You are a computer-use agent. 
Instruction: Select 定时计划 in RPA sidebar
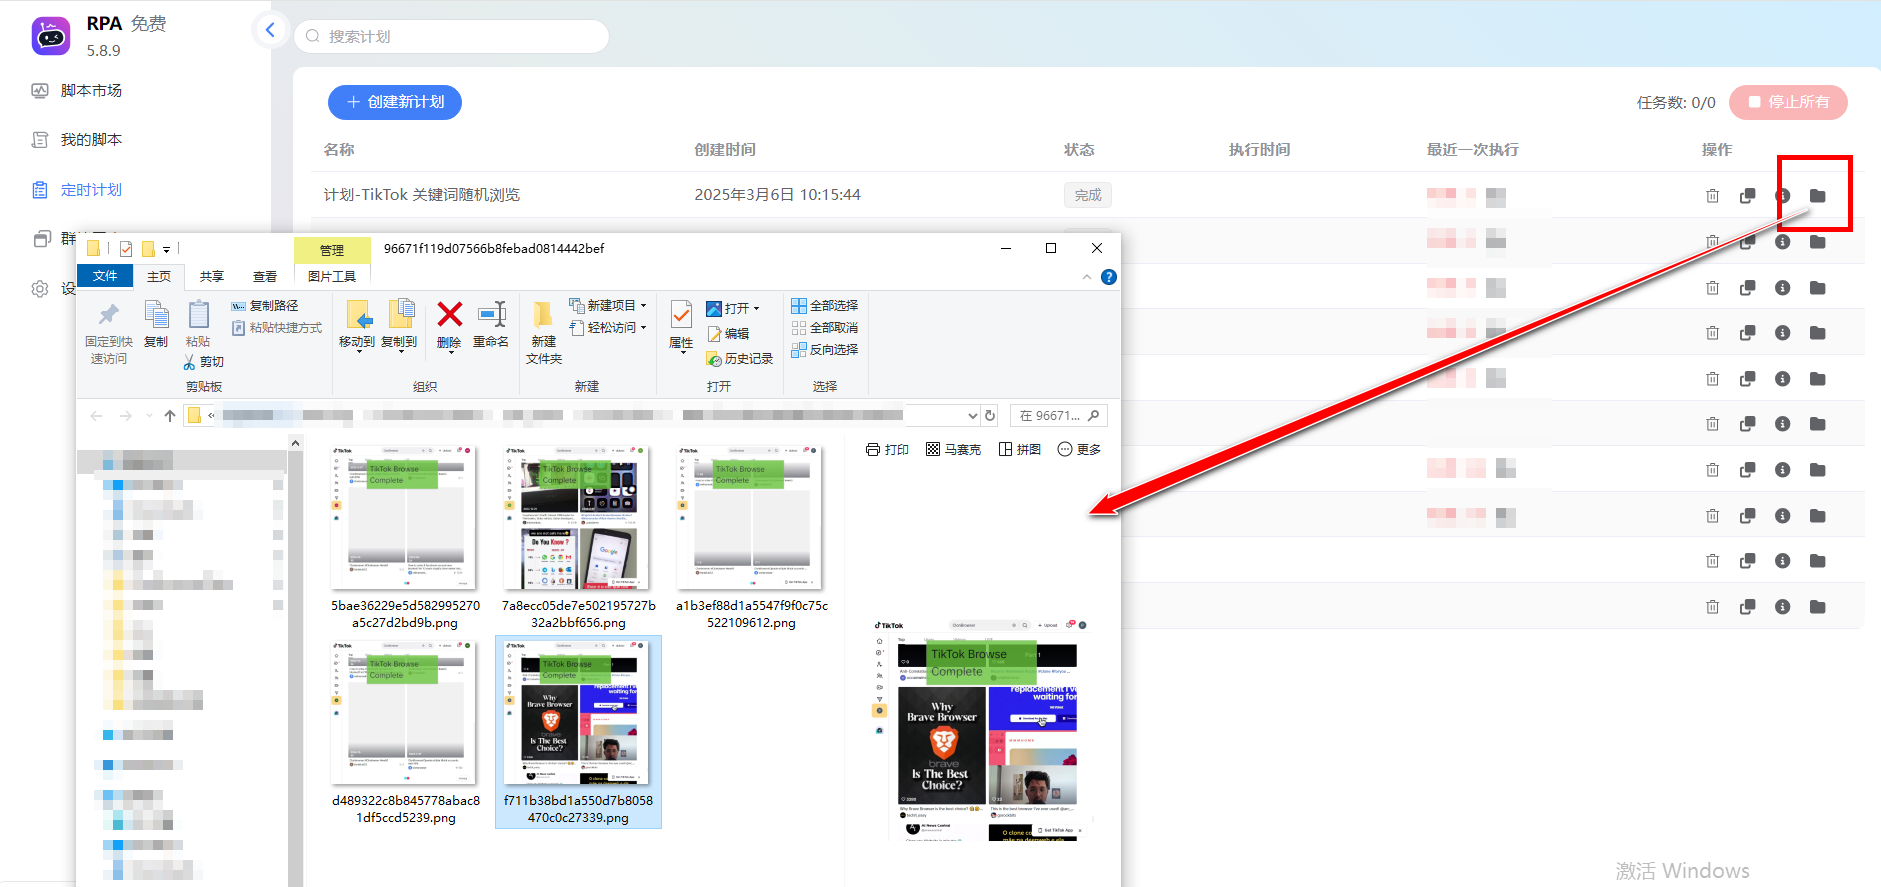[91, 190]
